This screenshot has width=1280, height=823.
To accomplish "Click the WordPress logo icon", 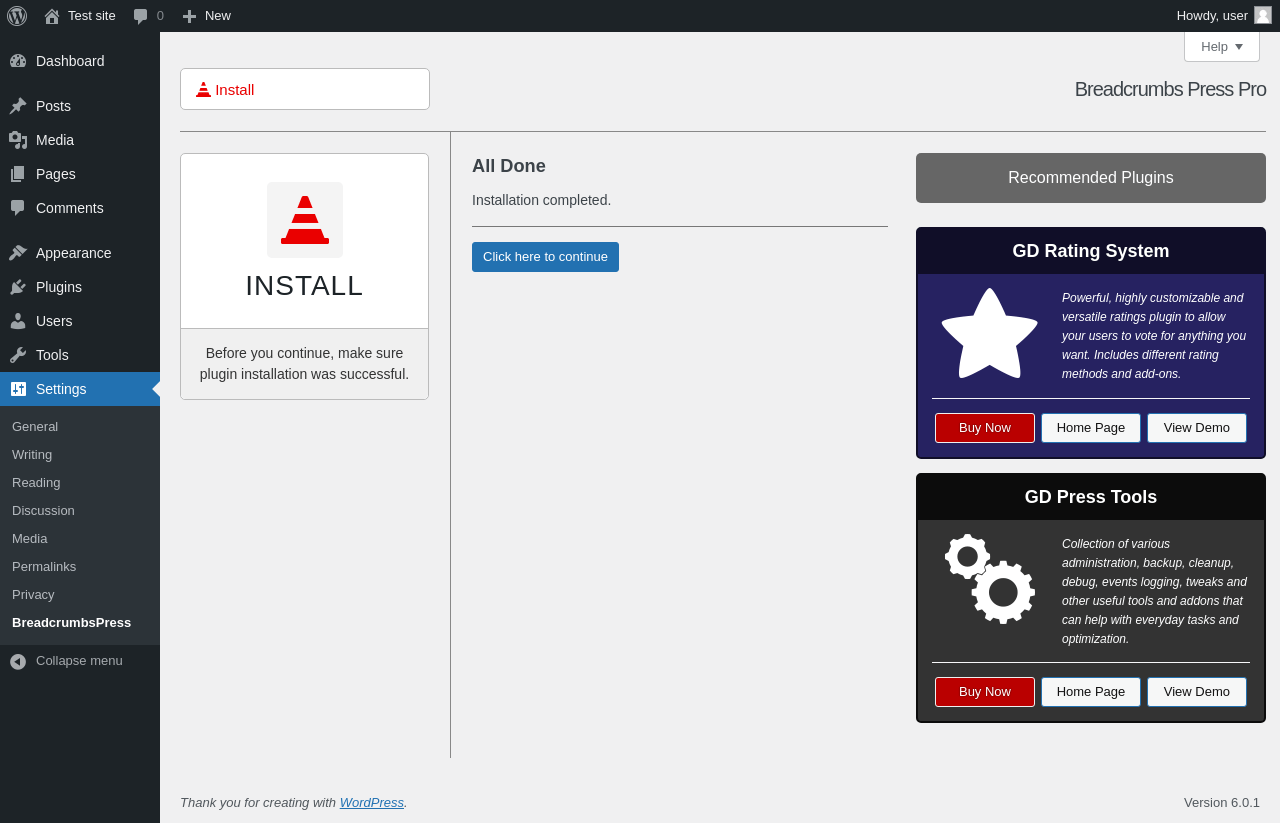I will pyautogui.click(x=17, y=16).
